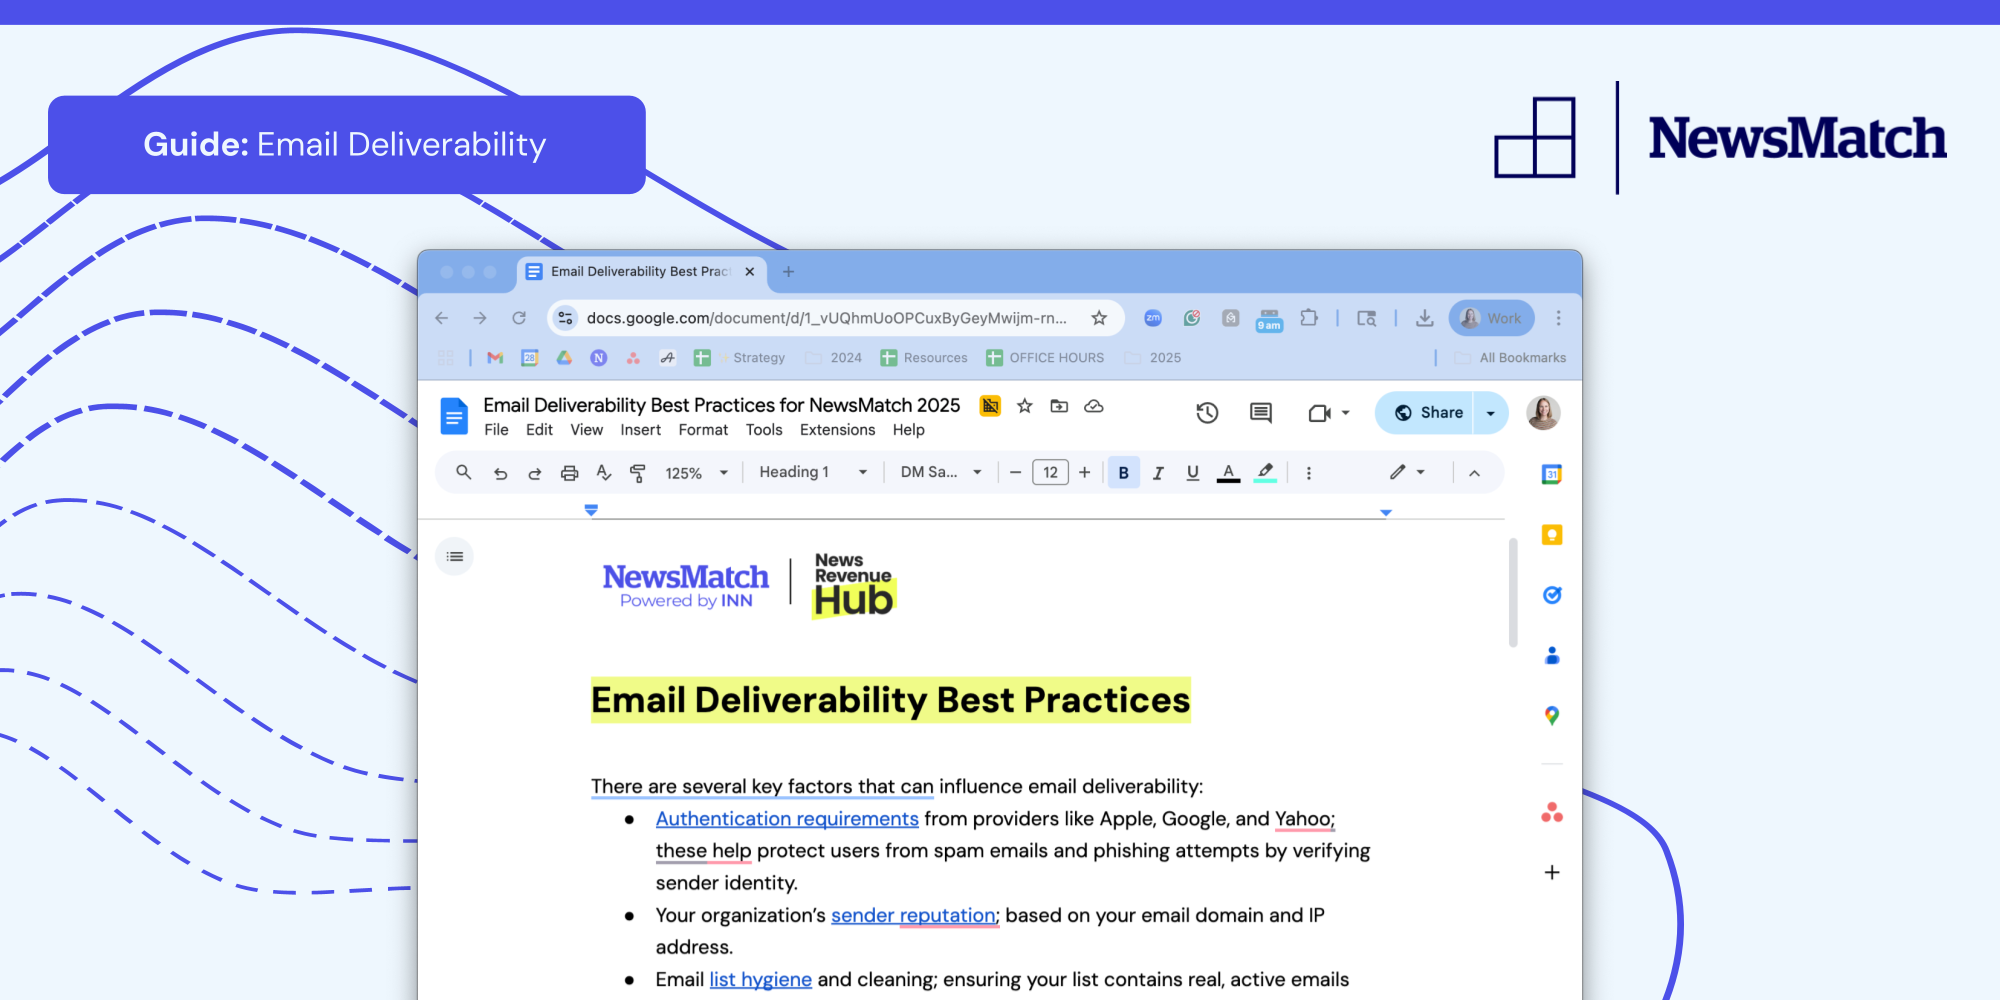Open the document outline panel
The width and height of the screenshot is (2000, 1000).
(x=455, y=557)
